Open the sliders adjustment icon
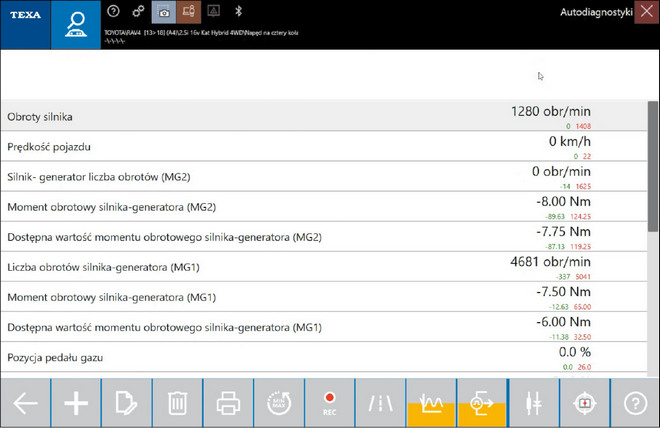660x428 pixels. click(534, 403)
